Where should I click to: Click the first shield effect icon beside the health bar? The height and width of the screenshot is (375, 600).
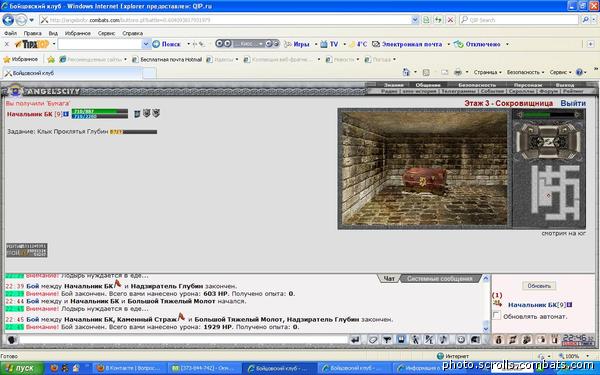[x=137, y=113]
